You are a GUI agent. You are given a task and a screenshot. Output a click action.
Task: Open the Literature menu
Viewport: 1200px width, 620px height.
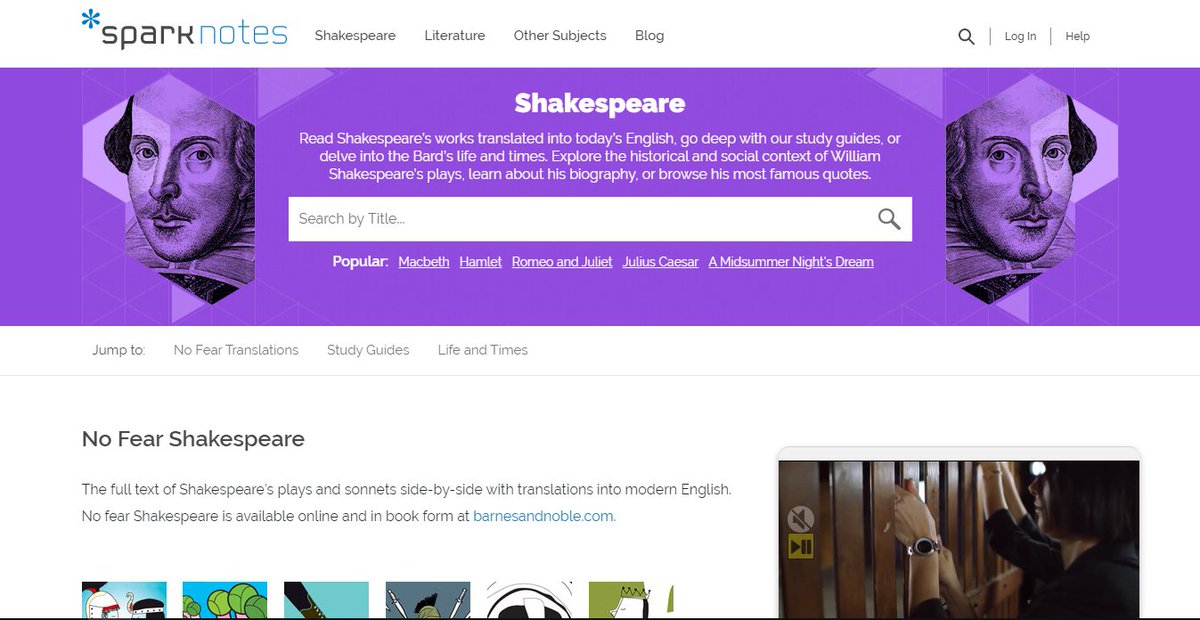click(x=454, y=35)
